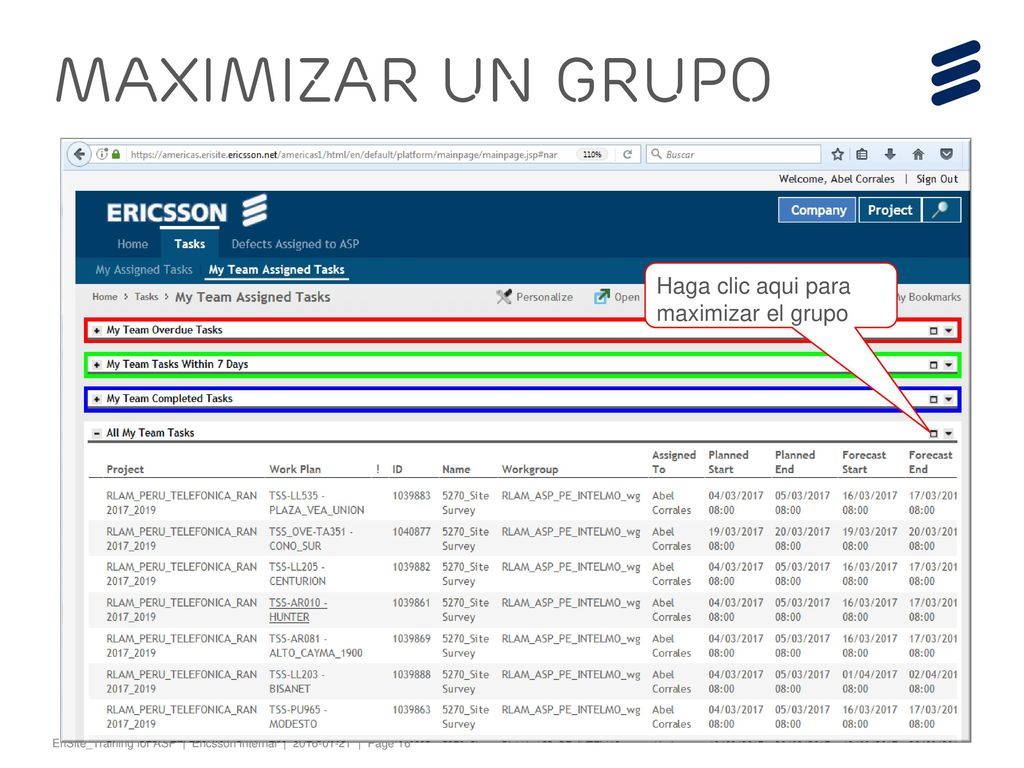Image resolution: width=1024 pixels, height=768 pixels.
Task: Select the Tasks main tab
Action: (189, 244)
